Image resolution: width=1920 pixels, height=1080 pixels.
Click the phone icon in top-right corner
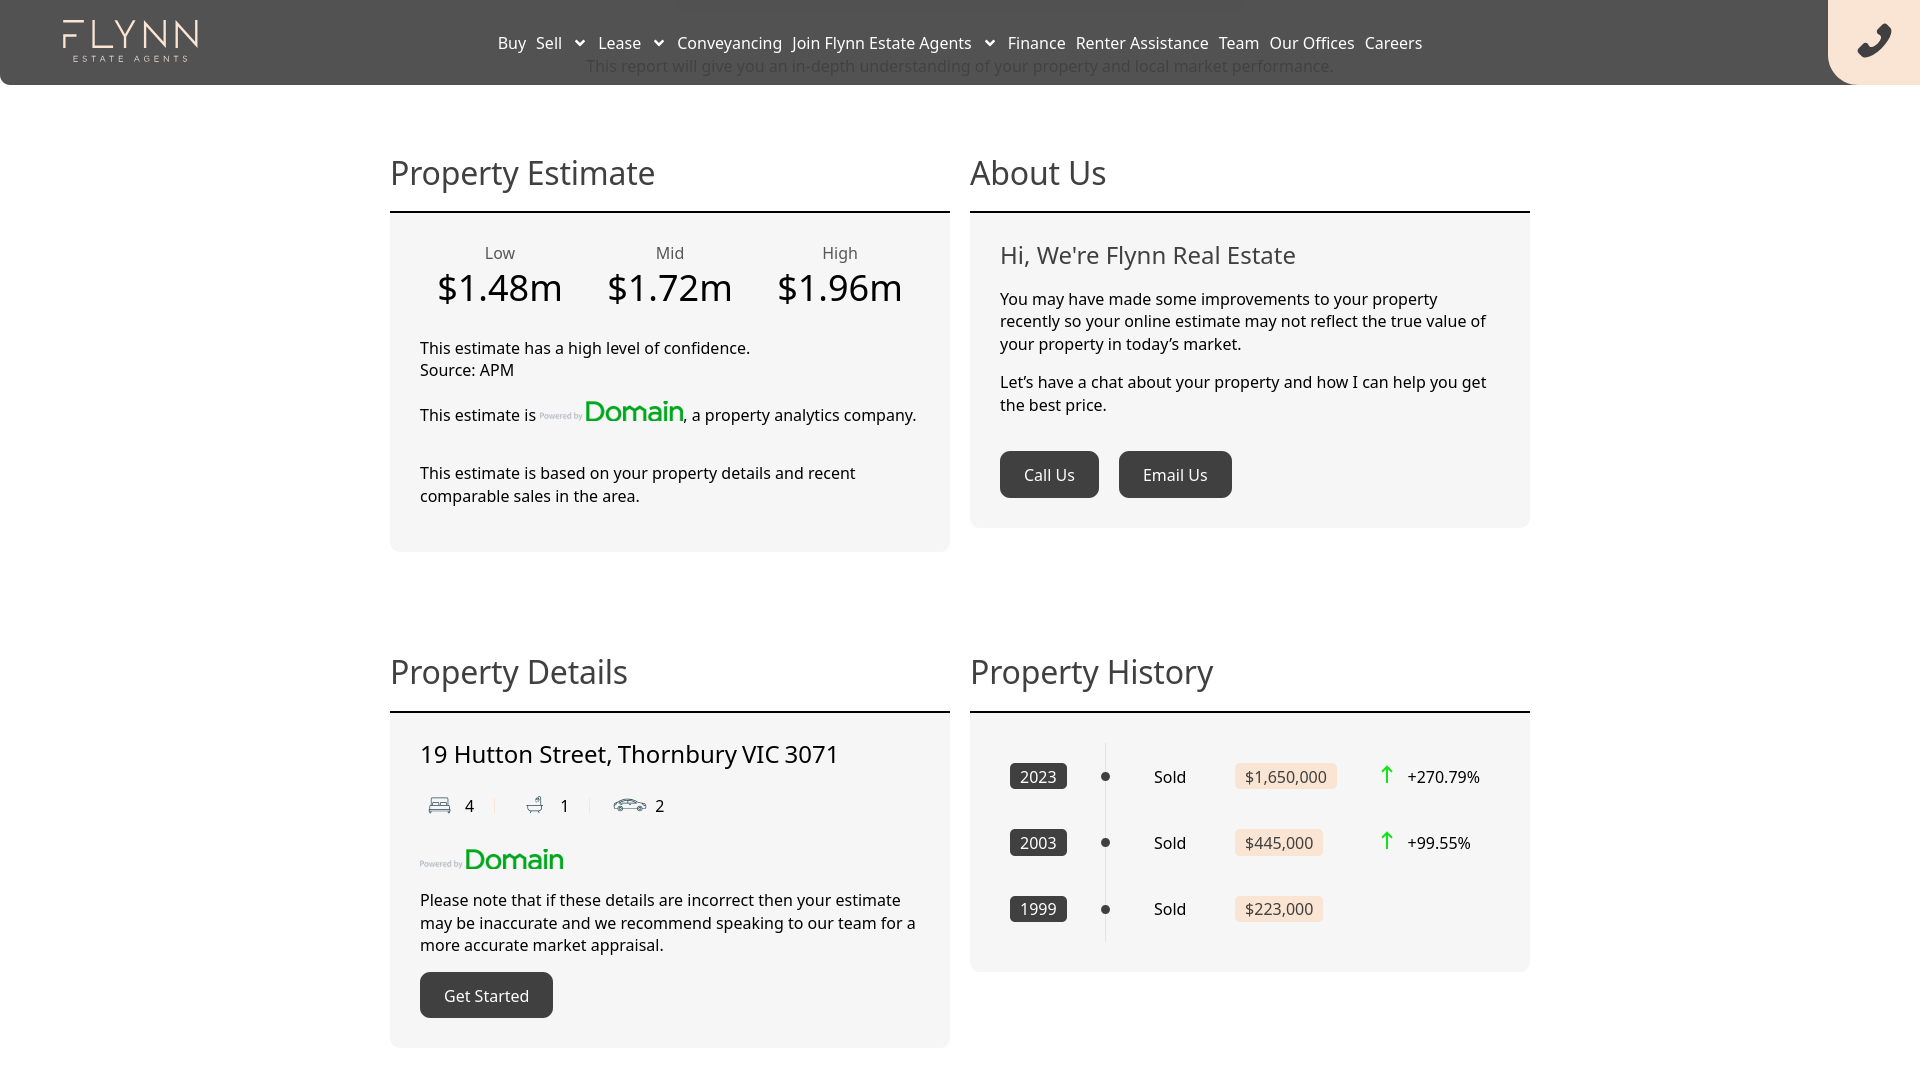[1874, 41]
